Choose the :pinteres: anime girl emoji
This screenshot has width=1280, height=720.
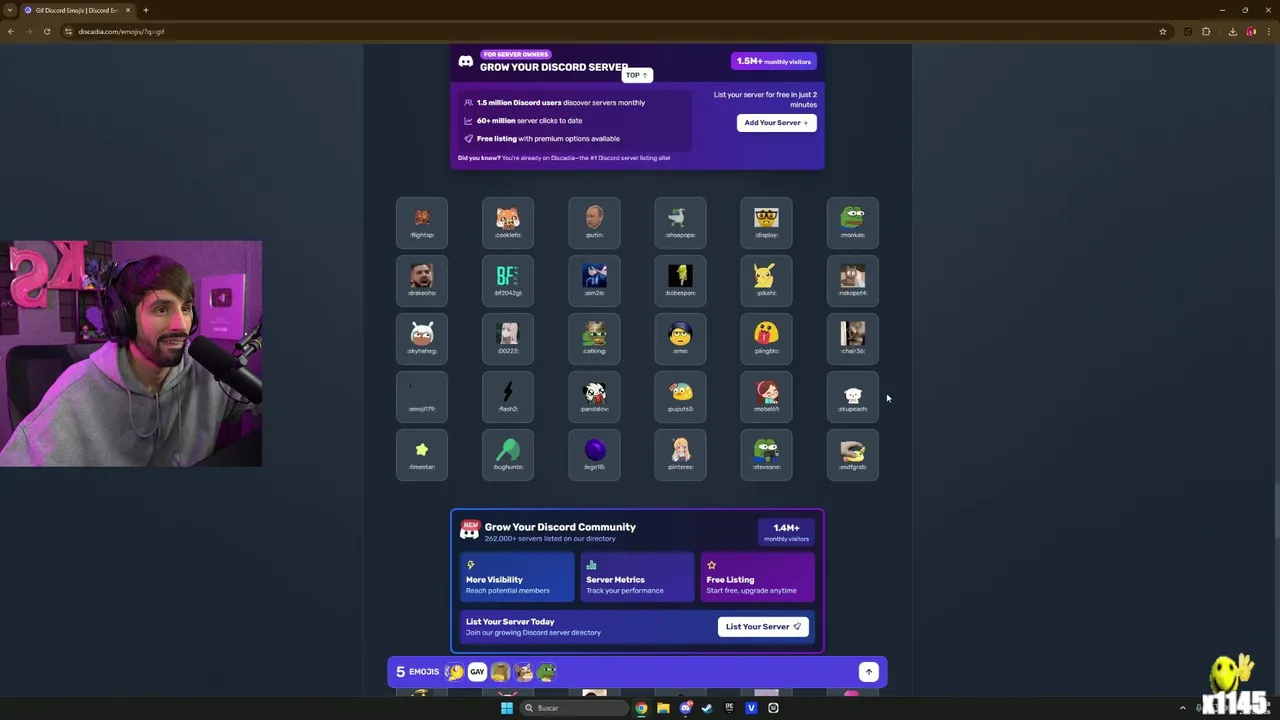[680, 455]
